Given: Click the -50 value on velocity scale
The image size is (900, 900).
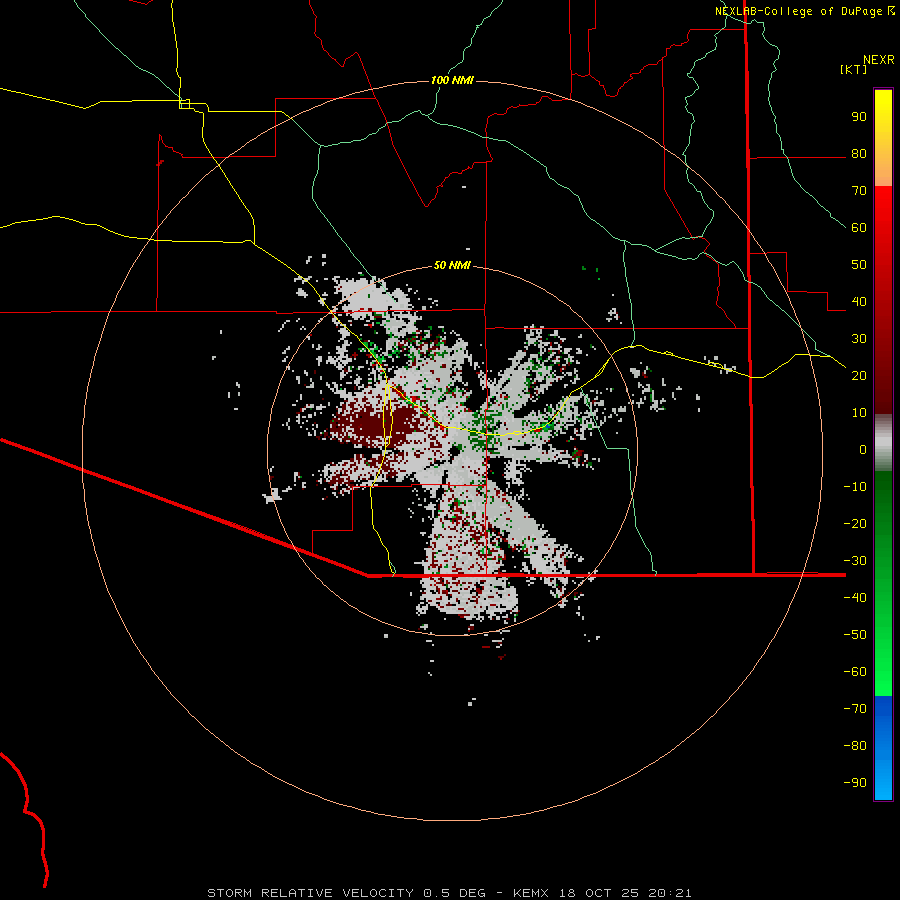Looking at the screenshot, I should tap(855, 634).
